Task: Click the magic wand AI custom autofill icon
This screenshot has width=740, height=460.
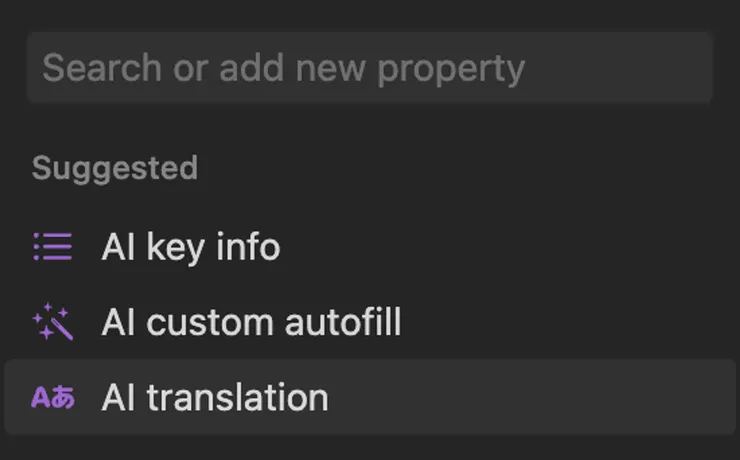Action: click(x=53, y=322)
